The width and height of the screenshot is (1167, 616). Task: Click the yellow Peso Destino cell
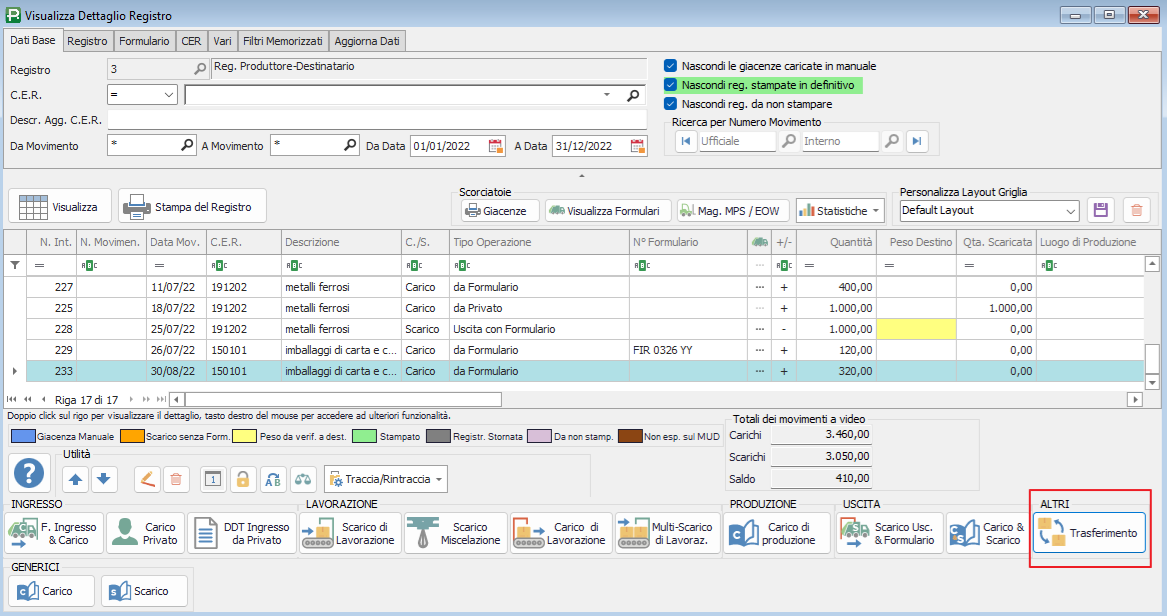(916, 329)
